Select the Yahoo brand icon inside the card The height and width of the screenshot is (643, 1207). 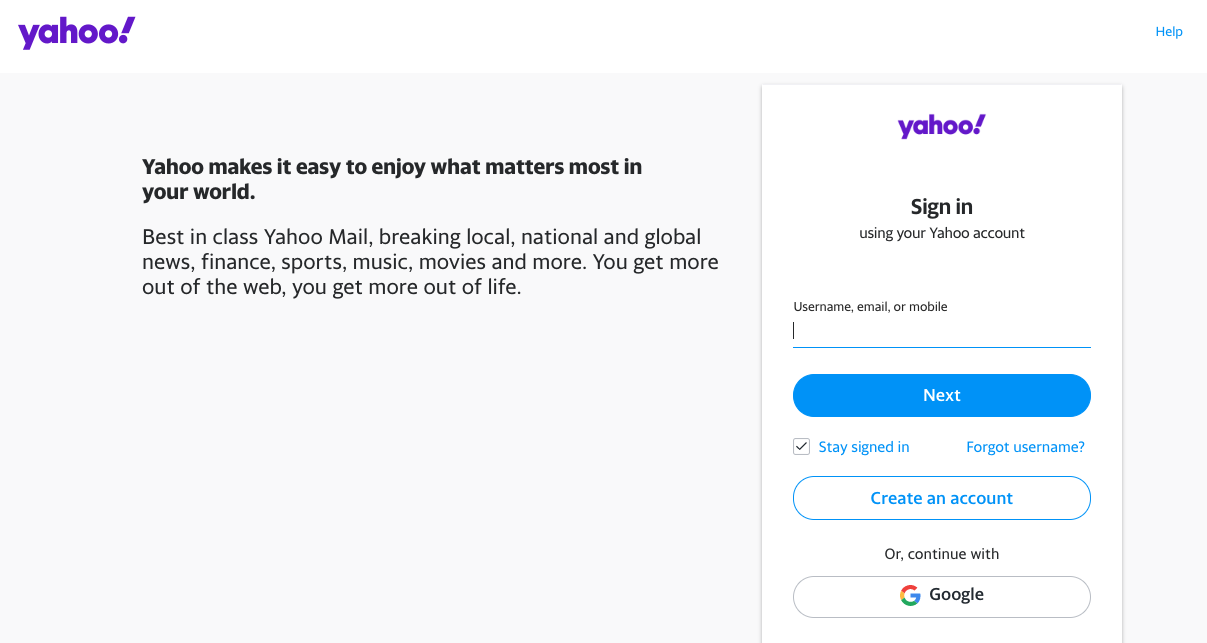(941, 125)
